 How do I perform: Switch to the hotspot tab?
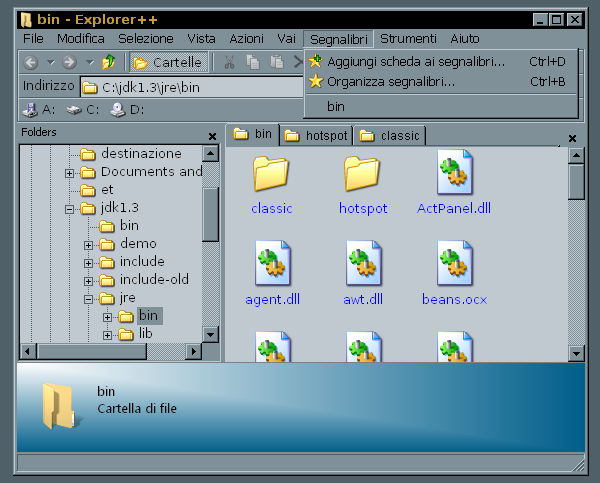(316, 135)
